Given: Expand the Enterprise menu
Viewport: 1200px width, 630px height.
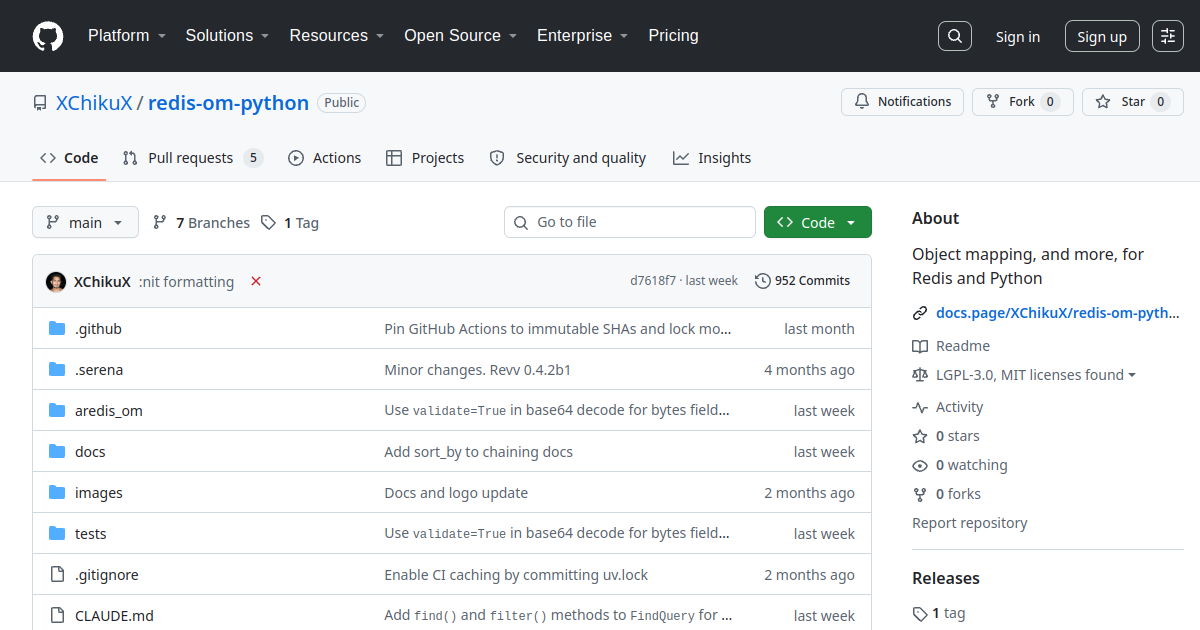Looking at the screenshot, I should pyautogui.click(x=583, y=36).
